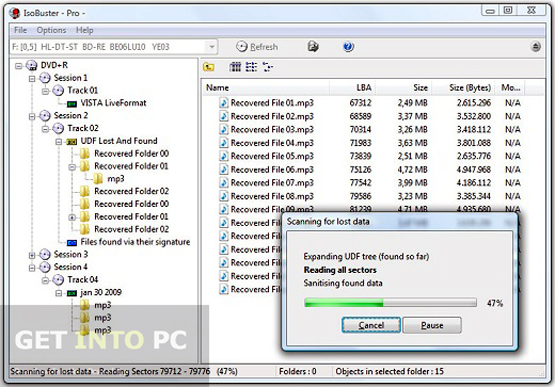Click the Track 02 icon
This screenshot has height=387, width=555.
[58, 128]
